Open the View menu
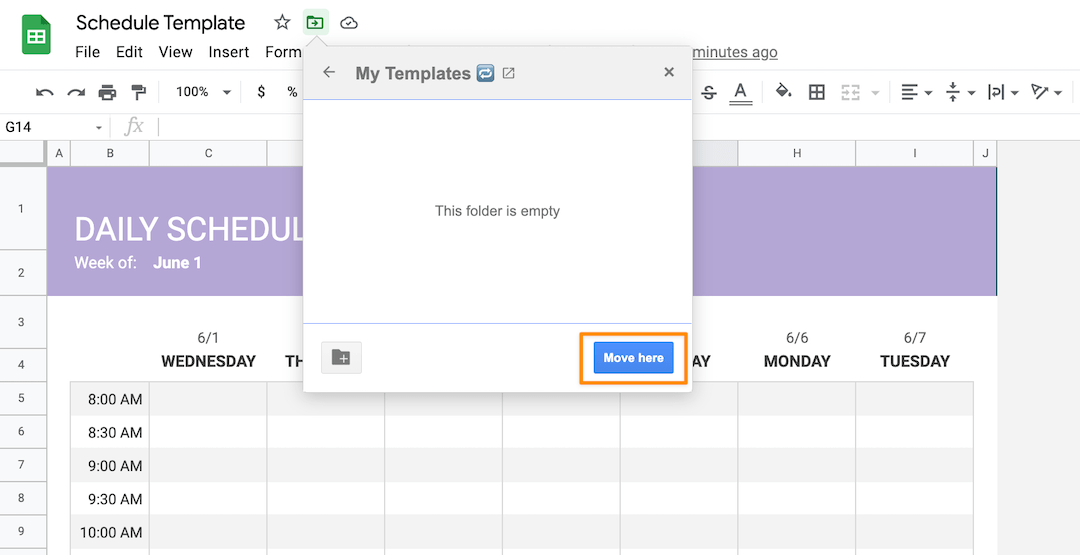The image size is (1080, 555). point(175,52)
